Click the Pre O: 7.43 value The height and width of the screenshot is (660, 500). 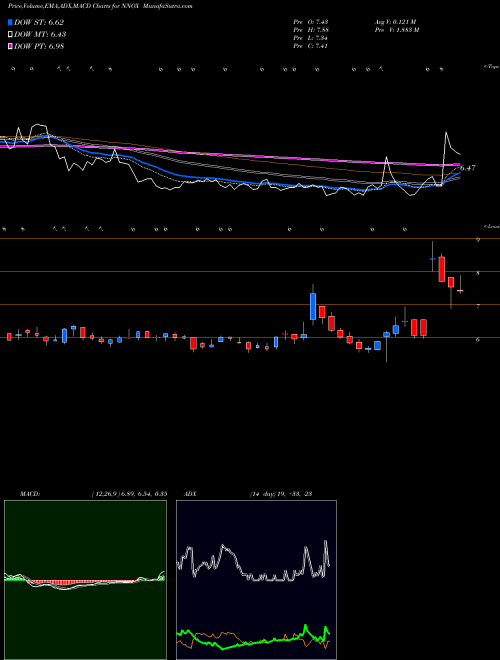[x=311, y=21]
